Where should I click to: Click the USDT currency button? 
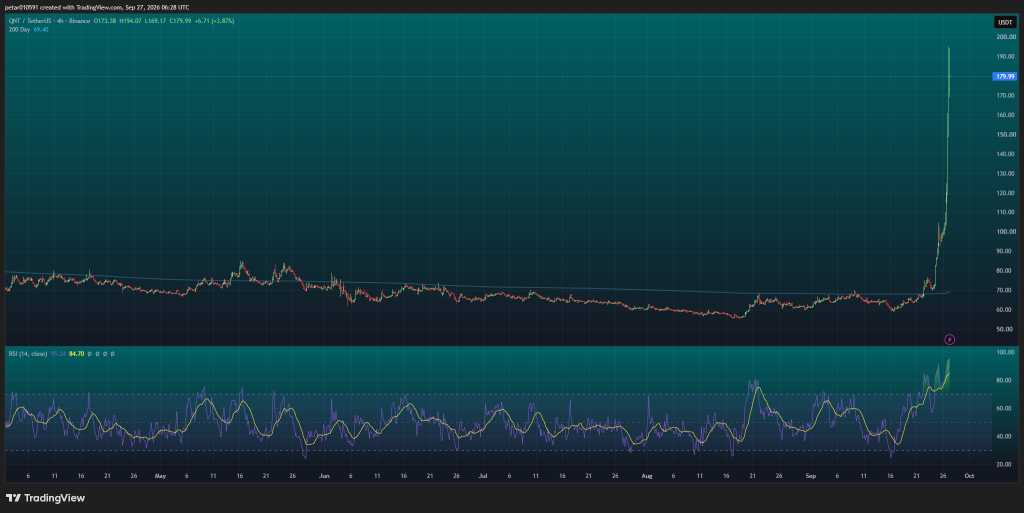click(x=1004, y=22)
